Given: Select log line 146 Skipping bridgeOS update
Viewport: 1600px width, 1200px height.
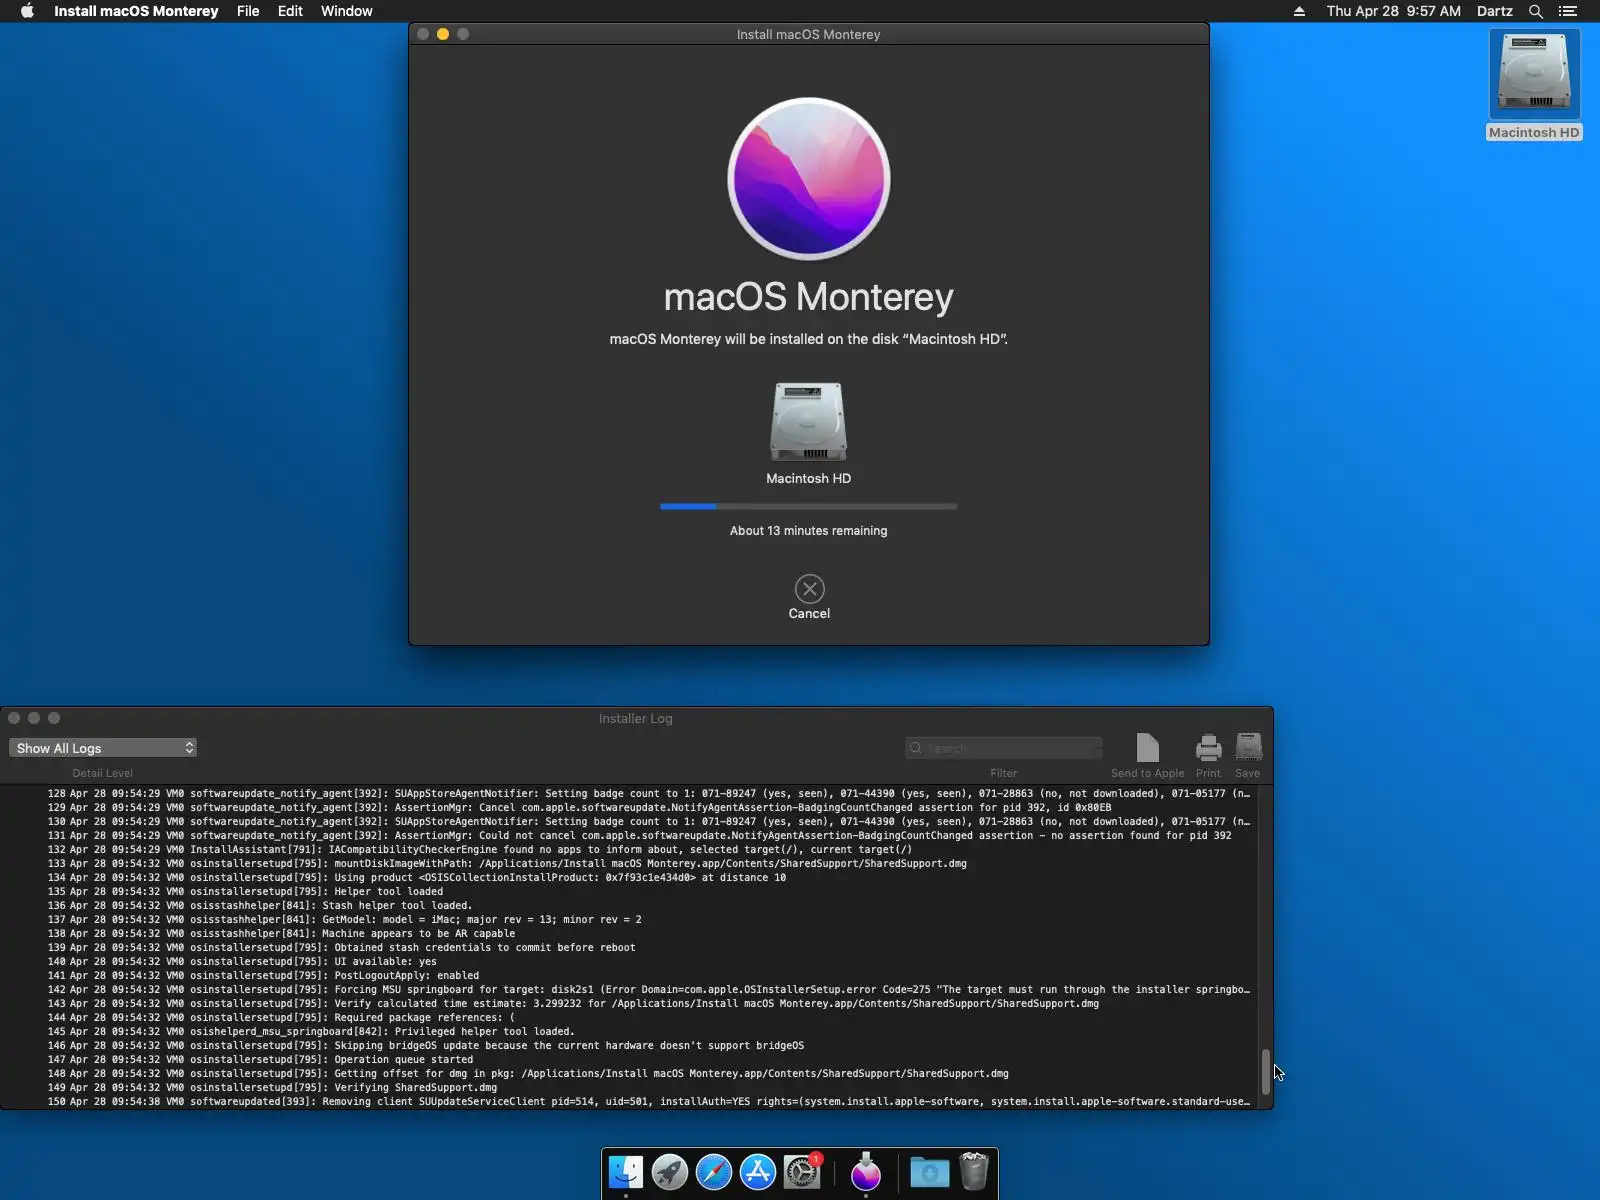Looking at the screenshot, I should 630,1046.
